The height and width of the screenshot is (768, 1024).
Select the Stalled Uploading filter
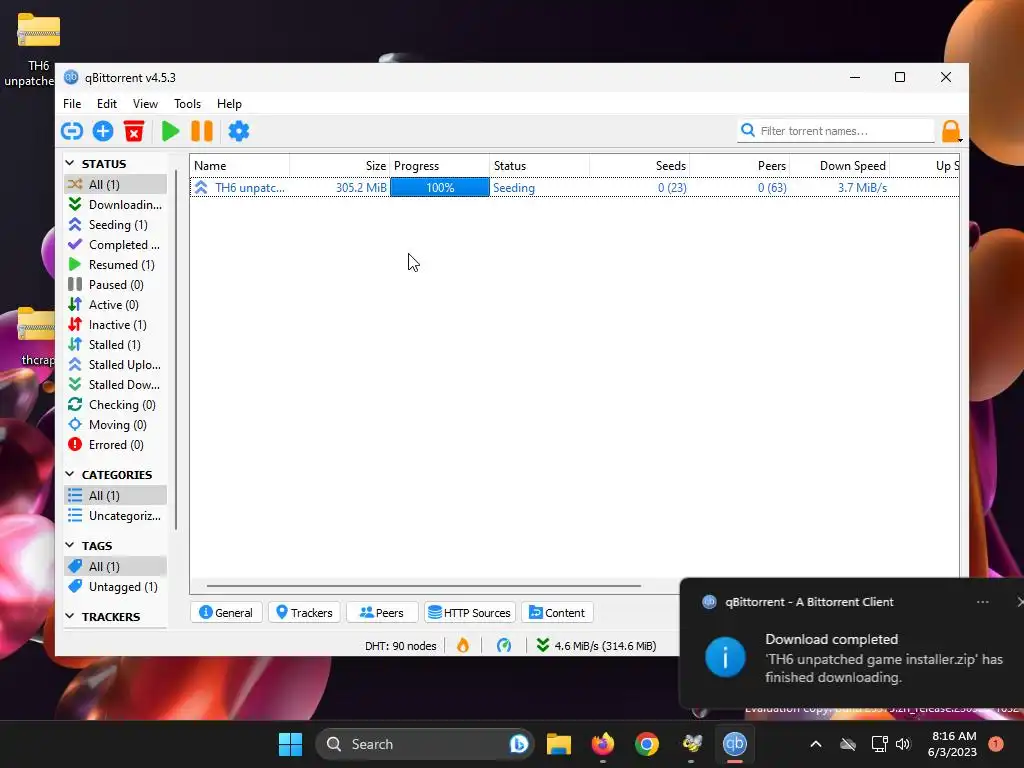[x=116, y=364]
